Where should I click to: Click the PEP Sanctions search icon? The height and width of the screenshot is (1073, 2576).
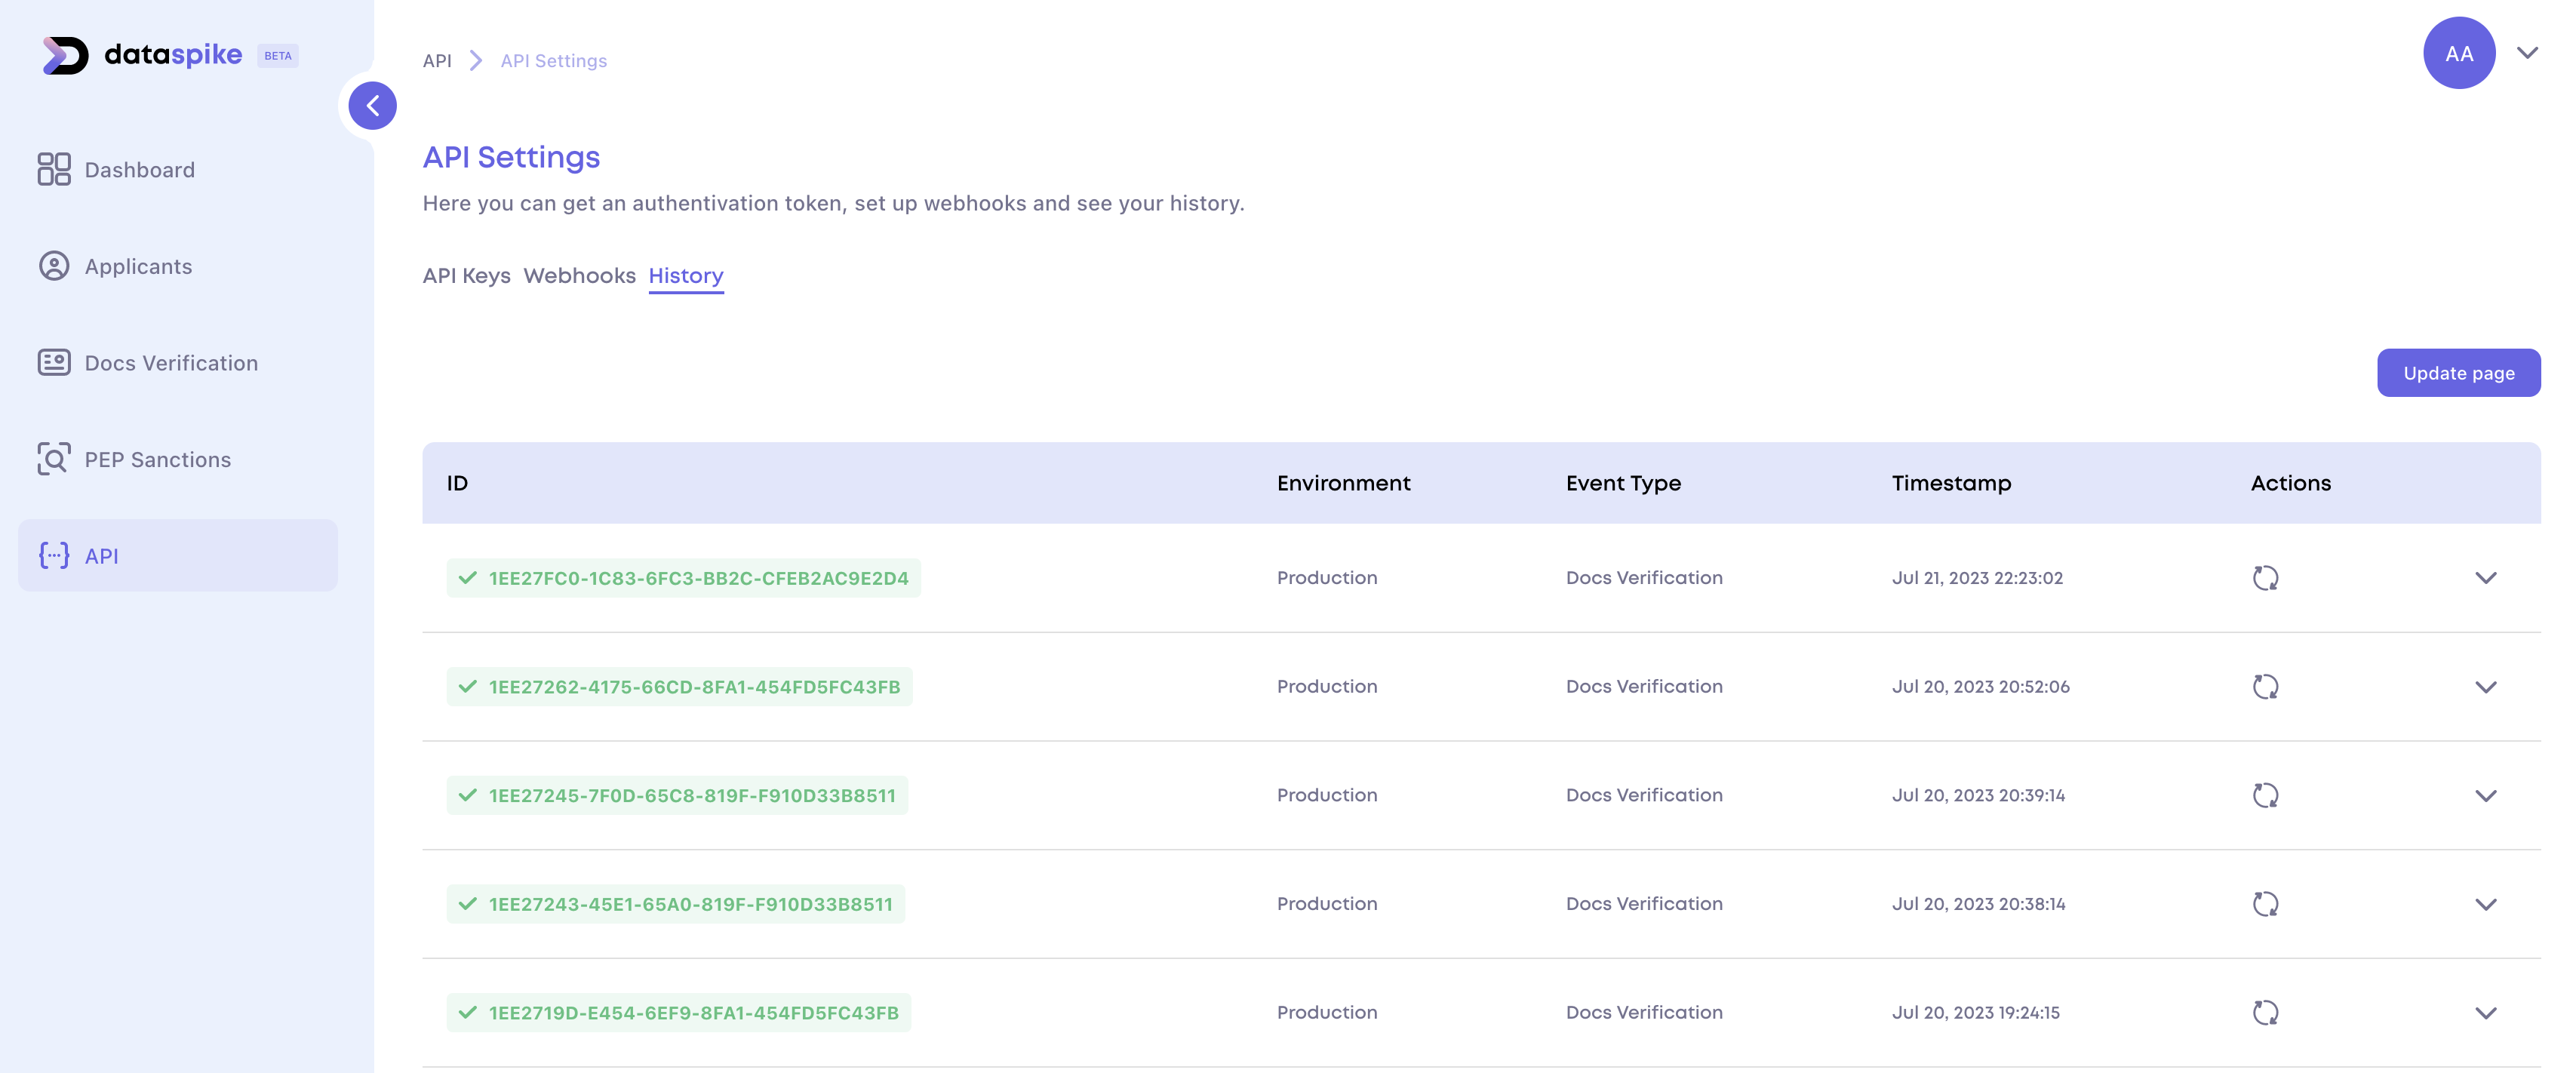pos(54,459)
